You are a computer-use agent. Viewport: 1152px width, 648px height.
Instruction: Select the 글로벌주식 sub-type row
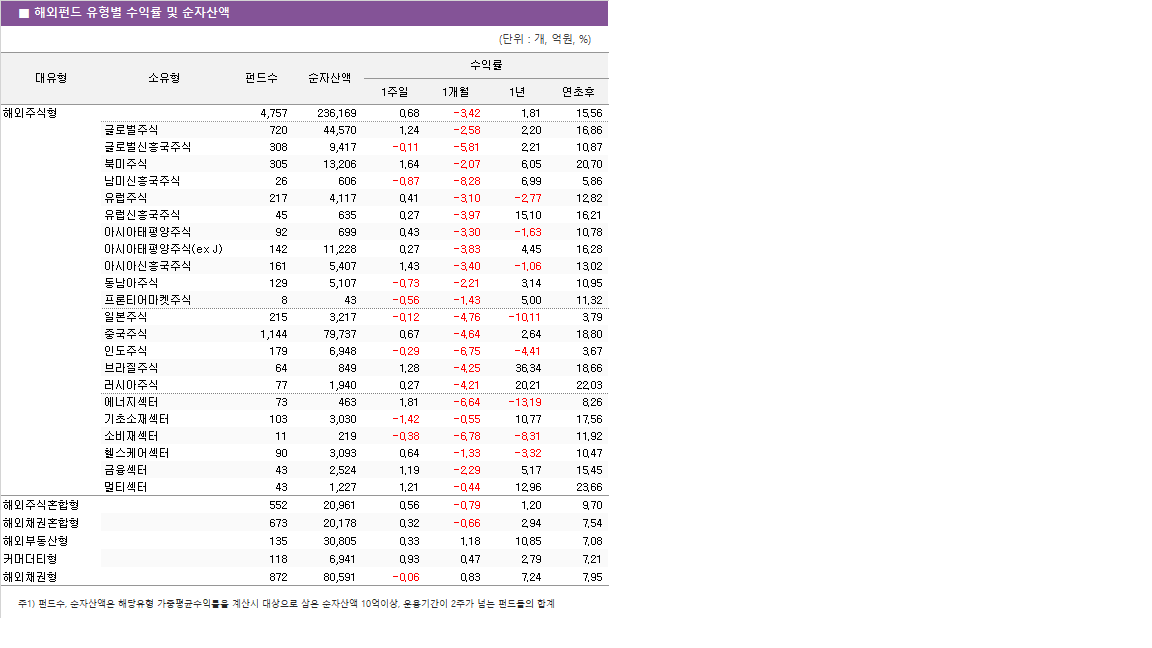[130, 130]
